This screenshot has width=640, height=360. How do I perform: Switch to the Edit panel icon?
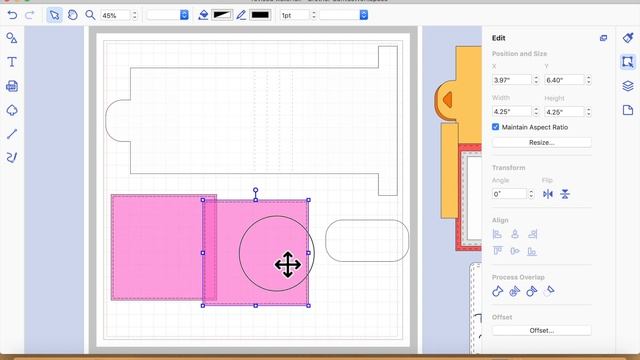(628, 62)
